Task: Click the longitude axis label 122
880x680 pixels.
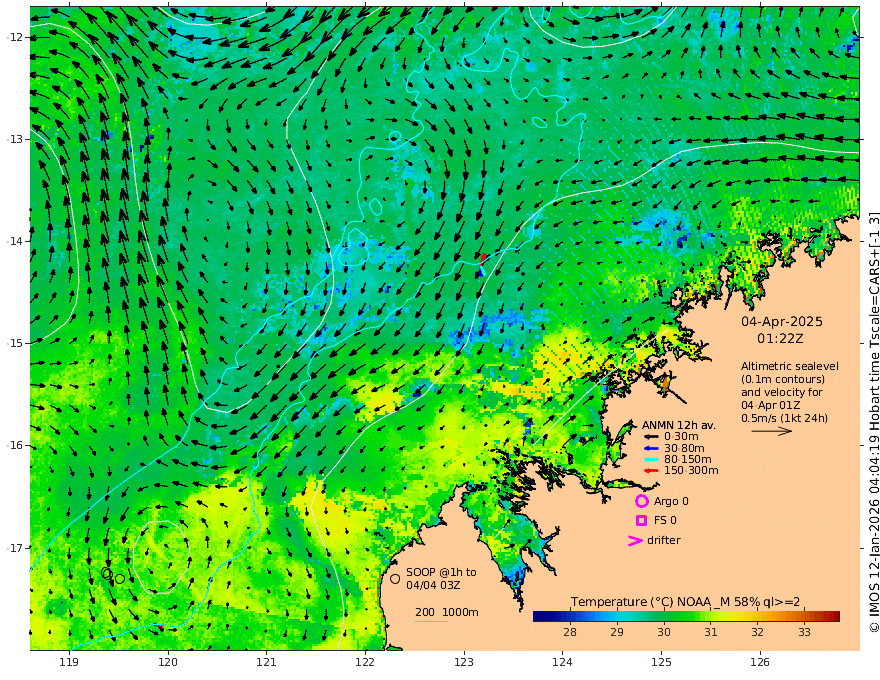Action: [x=365, y=663]
